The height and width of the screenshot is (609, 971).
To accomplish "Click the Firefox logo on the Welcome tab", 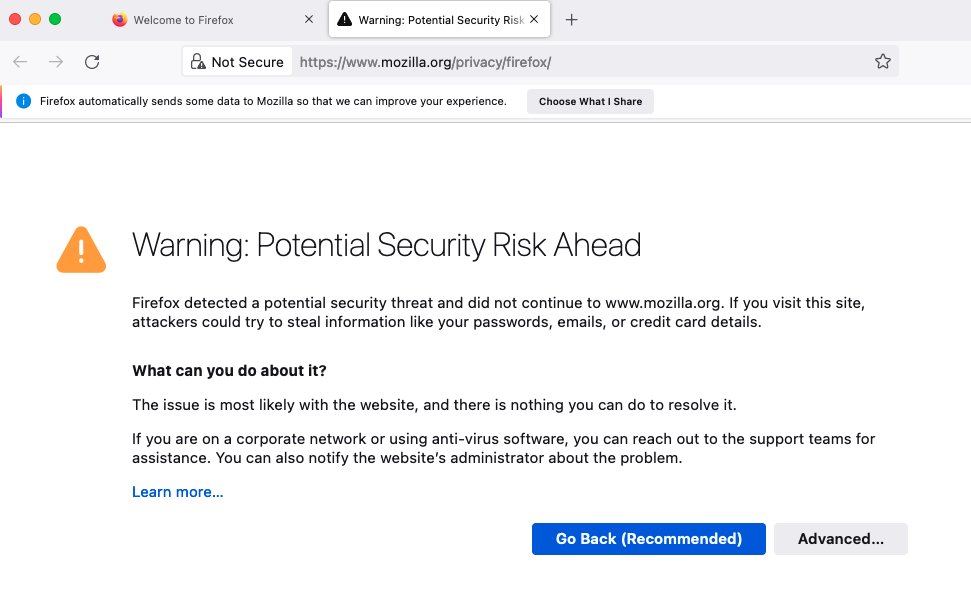I will (120, 20).
